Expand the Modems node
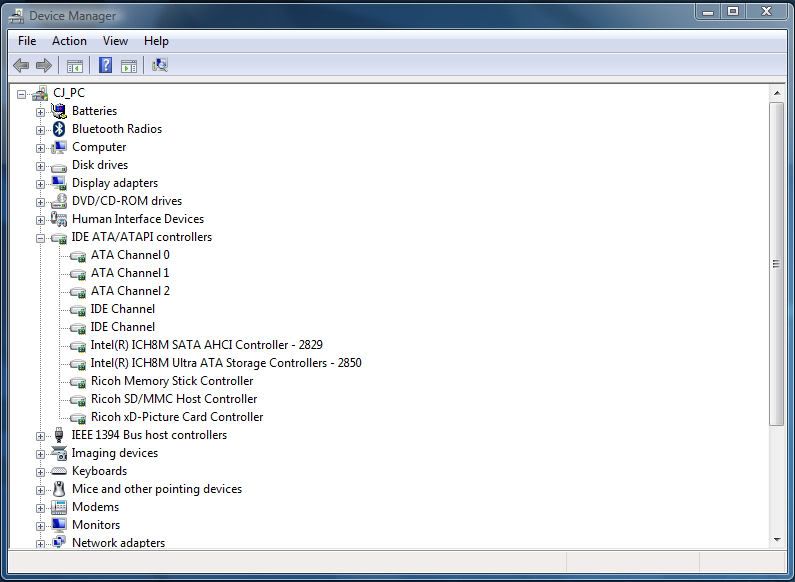 click(40, 508)
